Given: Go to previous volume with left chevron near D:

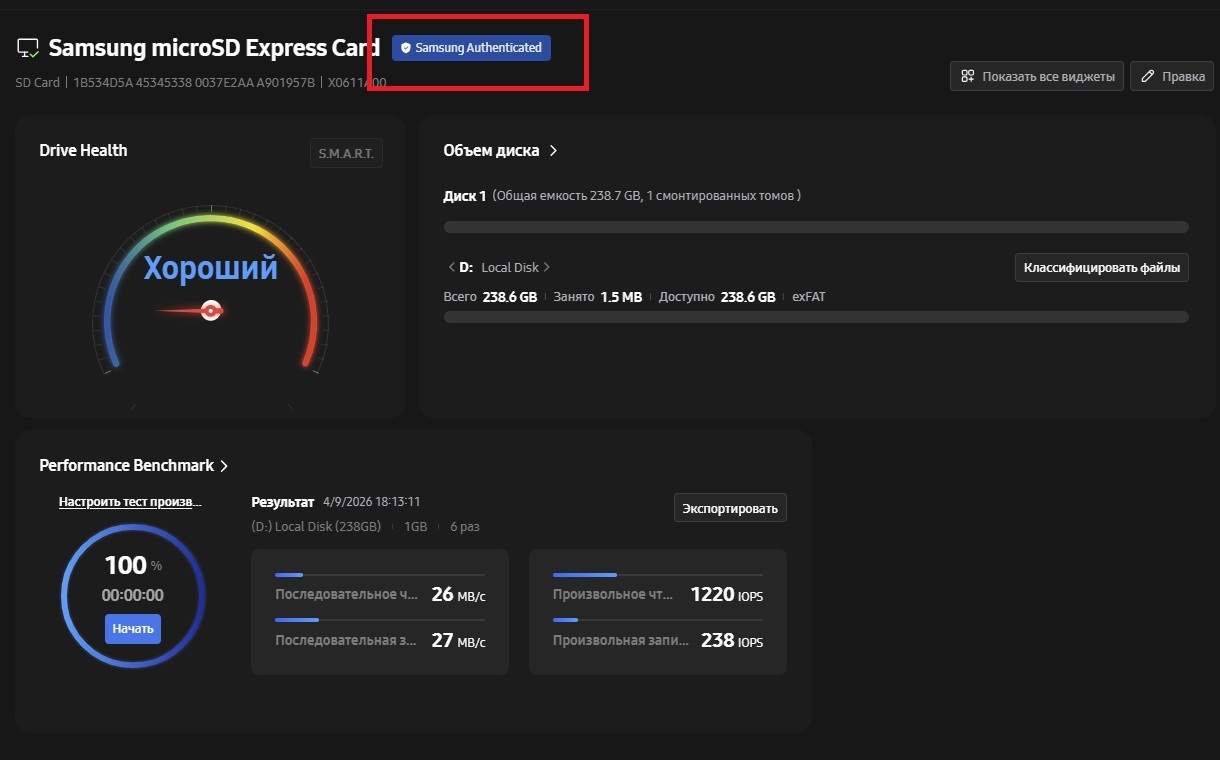Looking at the screenshot, I should tap(451, 268).
